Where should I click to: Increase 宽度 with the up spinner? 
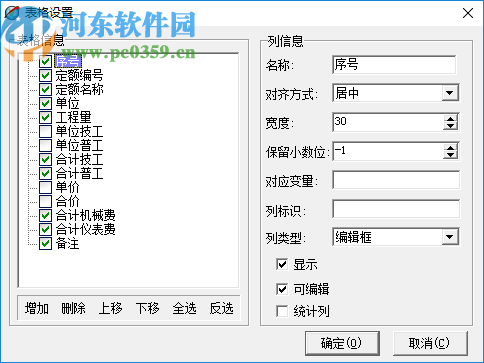[x=451, y=119]
